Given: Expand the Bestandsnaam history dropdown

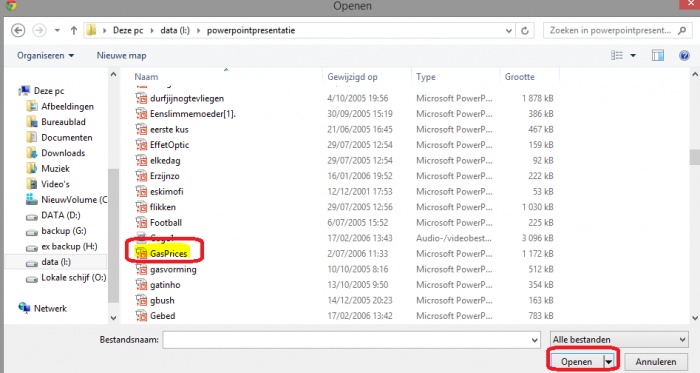Looking at the screenshot, I should tap(535, 340).
